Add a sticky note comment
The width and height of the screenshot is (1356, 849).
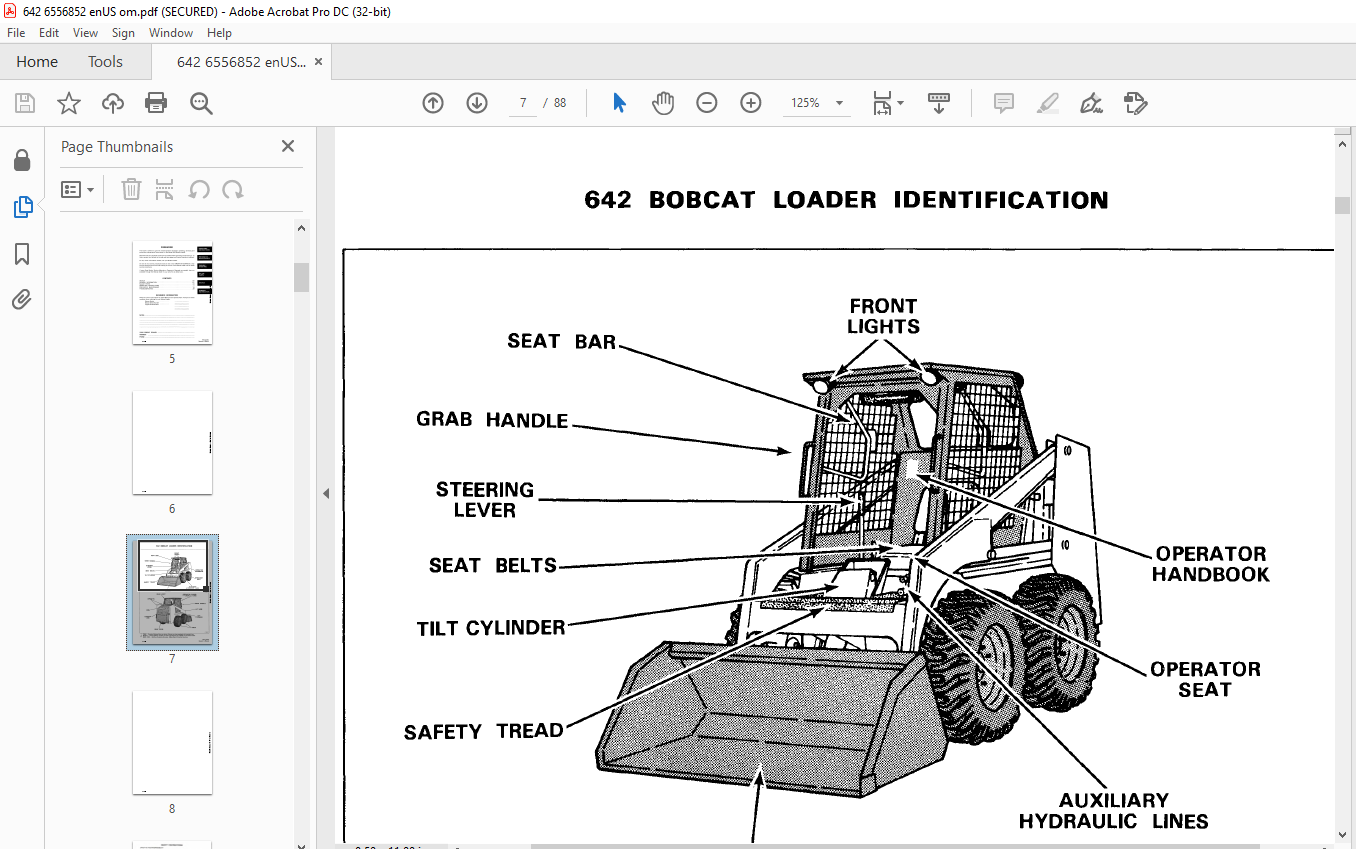click(1004, 103)
